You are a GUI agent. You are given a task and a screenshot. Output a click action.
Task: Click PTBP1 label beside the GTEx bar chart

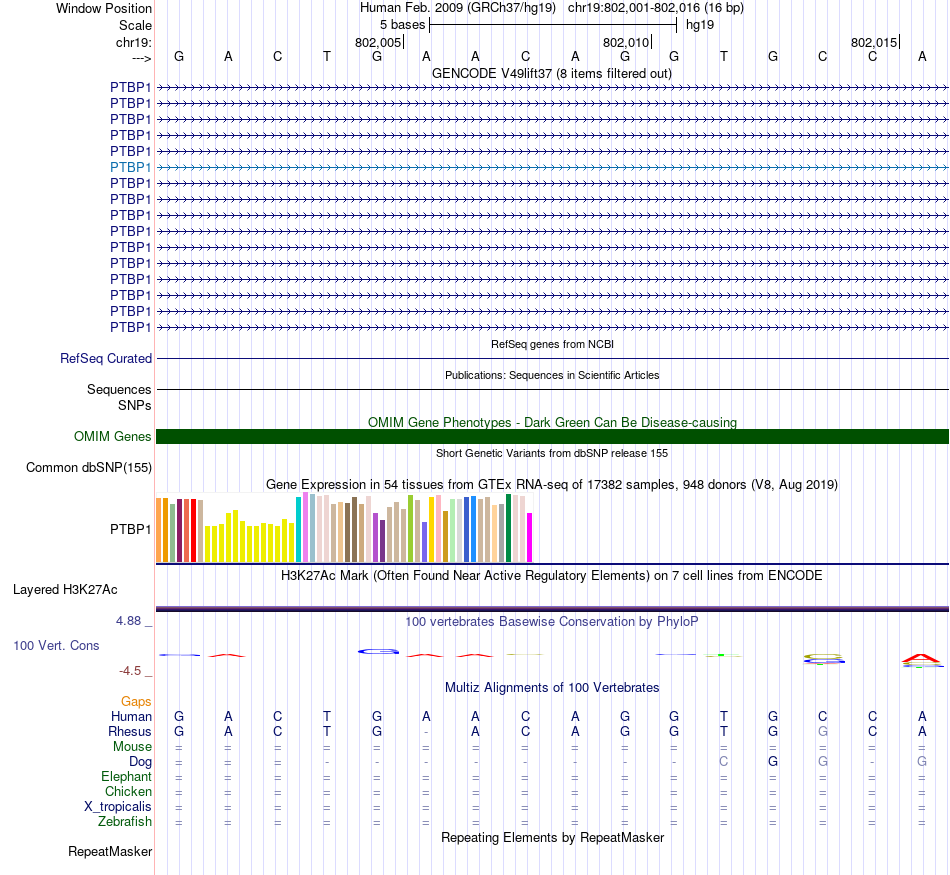130,529
